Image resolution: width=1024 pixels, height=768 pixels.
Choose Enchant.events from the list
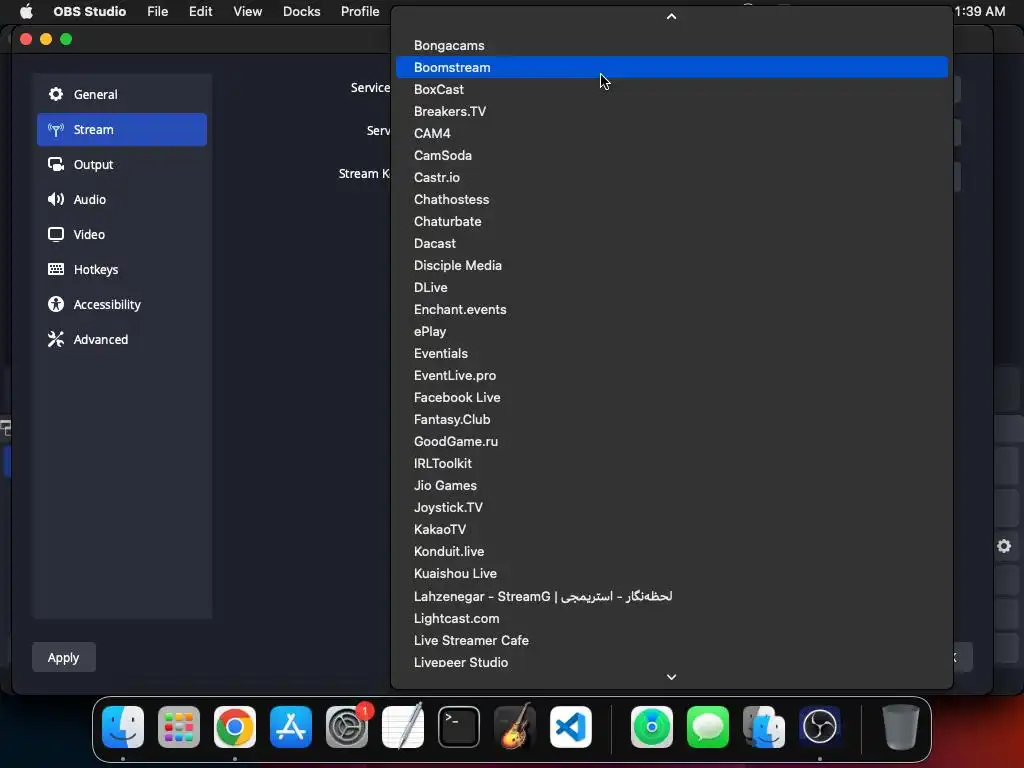coord(672,310)
